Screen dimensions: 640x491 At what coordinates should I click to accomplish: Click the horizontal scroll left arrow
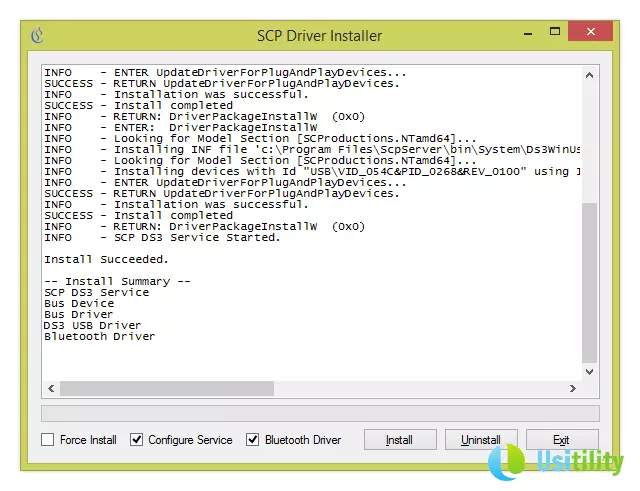(49, 388)
